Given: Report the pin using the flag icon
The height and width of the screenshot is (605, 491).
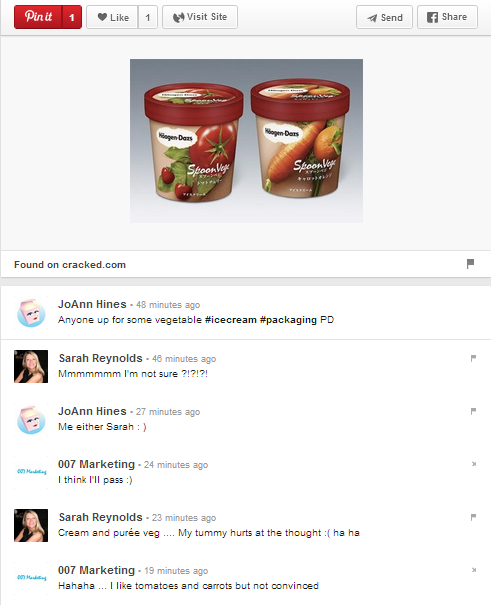Looking at the screenshot, I should (470, 264).
